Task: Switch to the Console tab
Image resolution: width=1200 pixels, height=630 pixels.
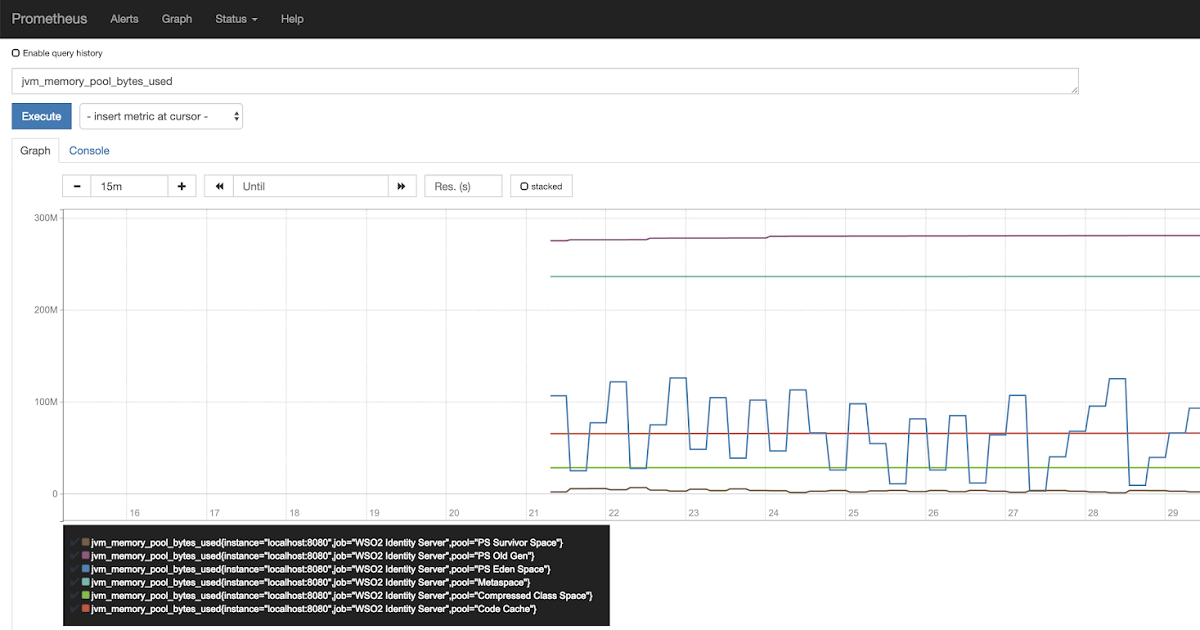Action: [89, 151]
